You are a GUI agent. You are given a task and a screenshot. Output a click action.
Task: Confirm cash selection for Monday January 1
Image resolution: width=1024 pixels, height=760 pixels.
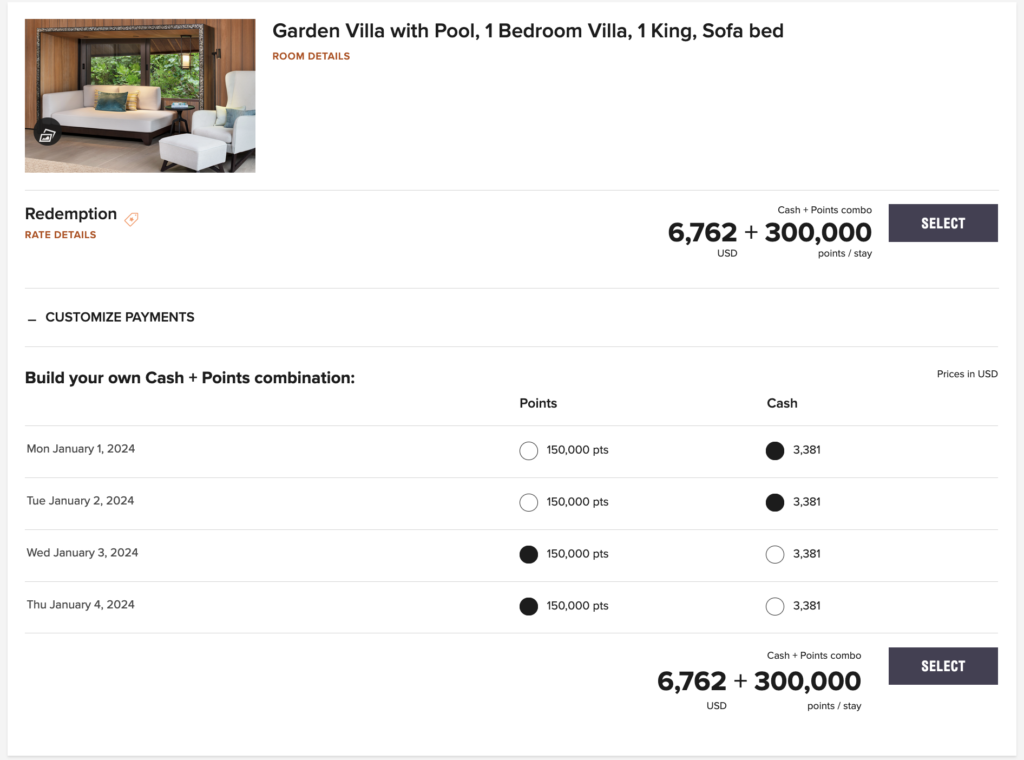(x=774, y=450)
